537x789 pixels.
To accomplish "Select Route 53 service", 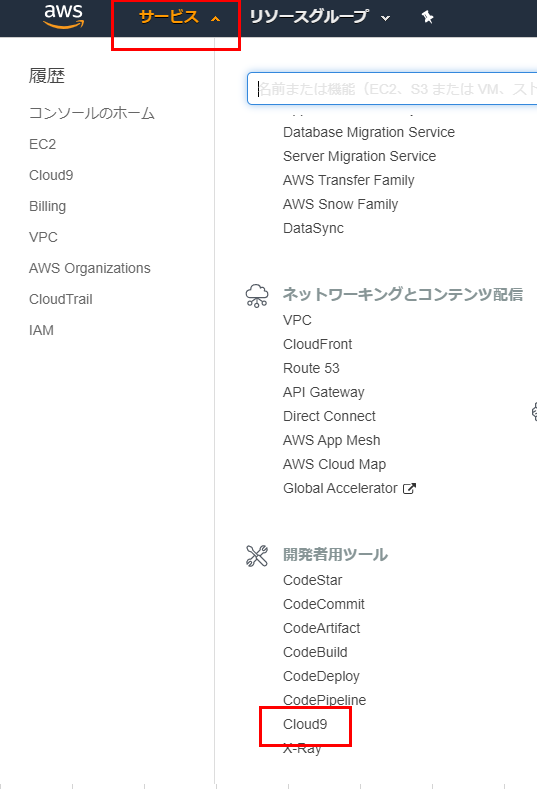I will point(311,368).
